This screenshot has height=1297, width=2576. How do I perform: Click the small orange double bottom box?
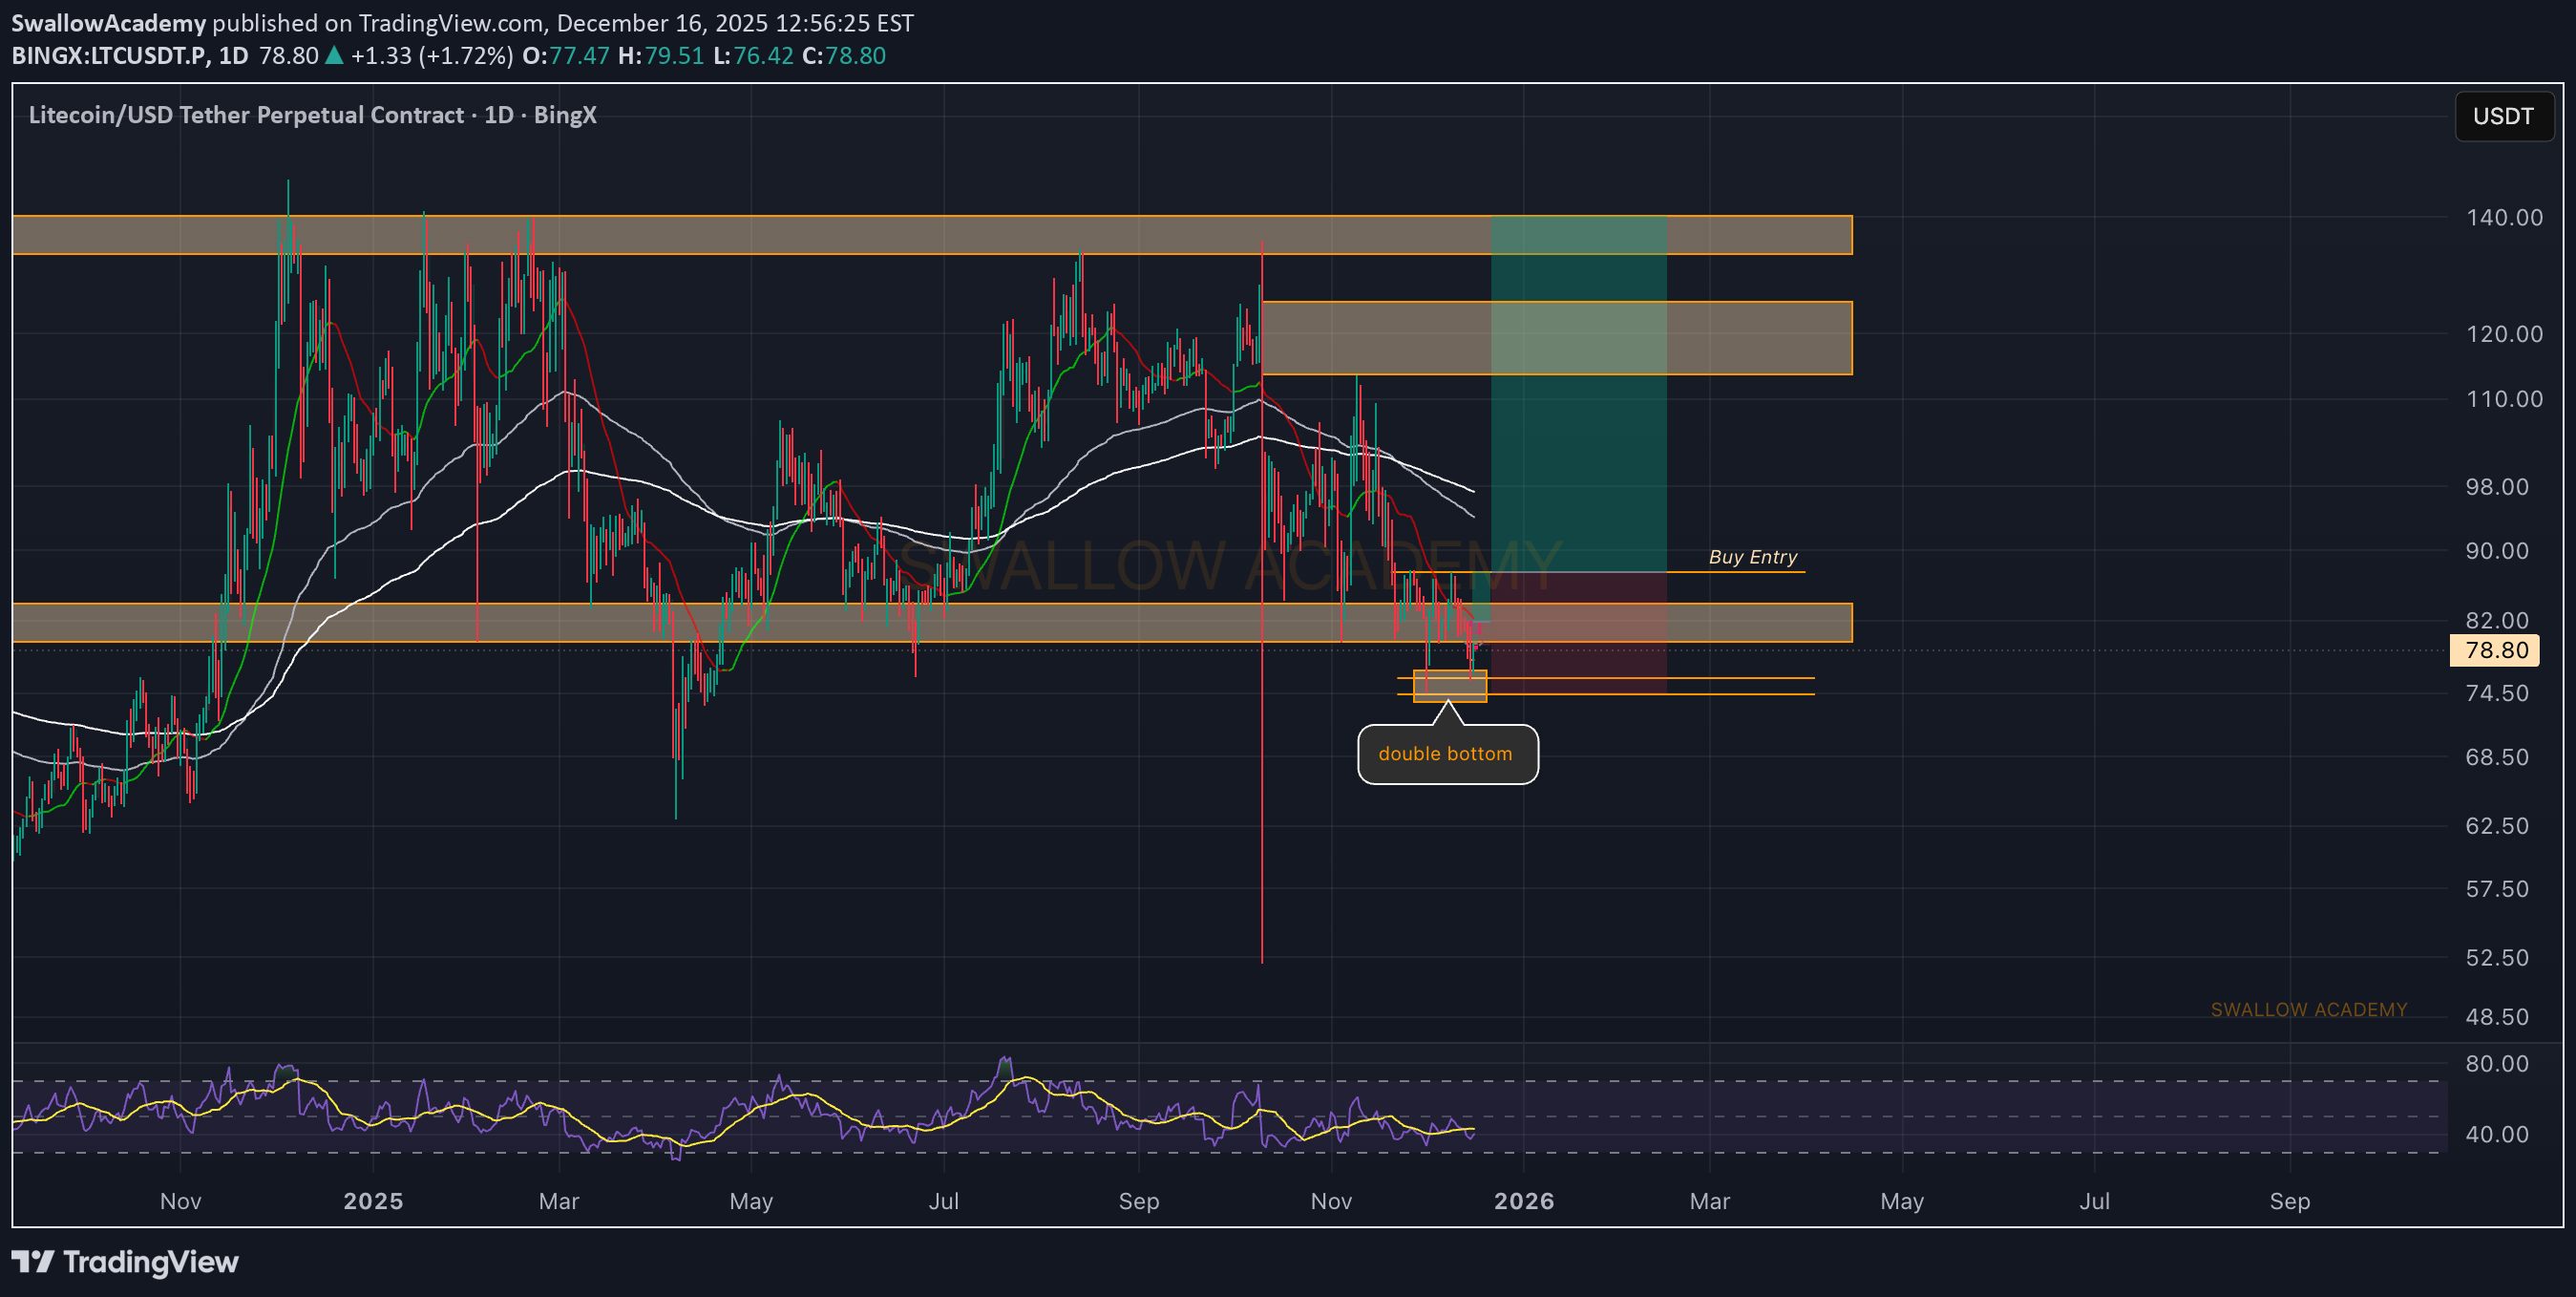click(x=1449, y=686)
